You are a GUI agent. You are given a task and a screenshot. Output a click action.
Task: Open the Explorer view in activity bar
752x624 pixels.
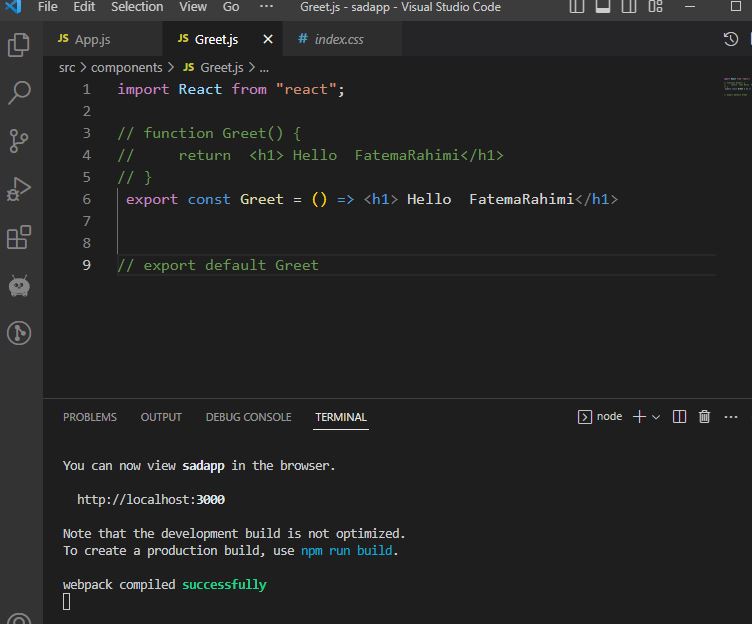coord(19,45)
